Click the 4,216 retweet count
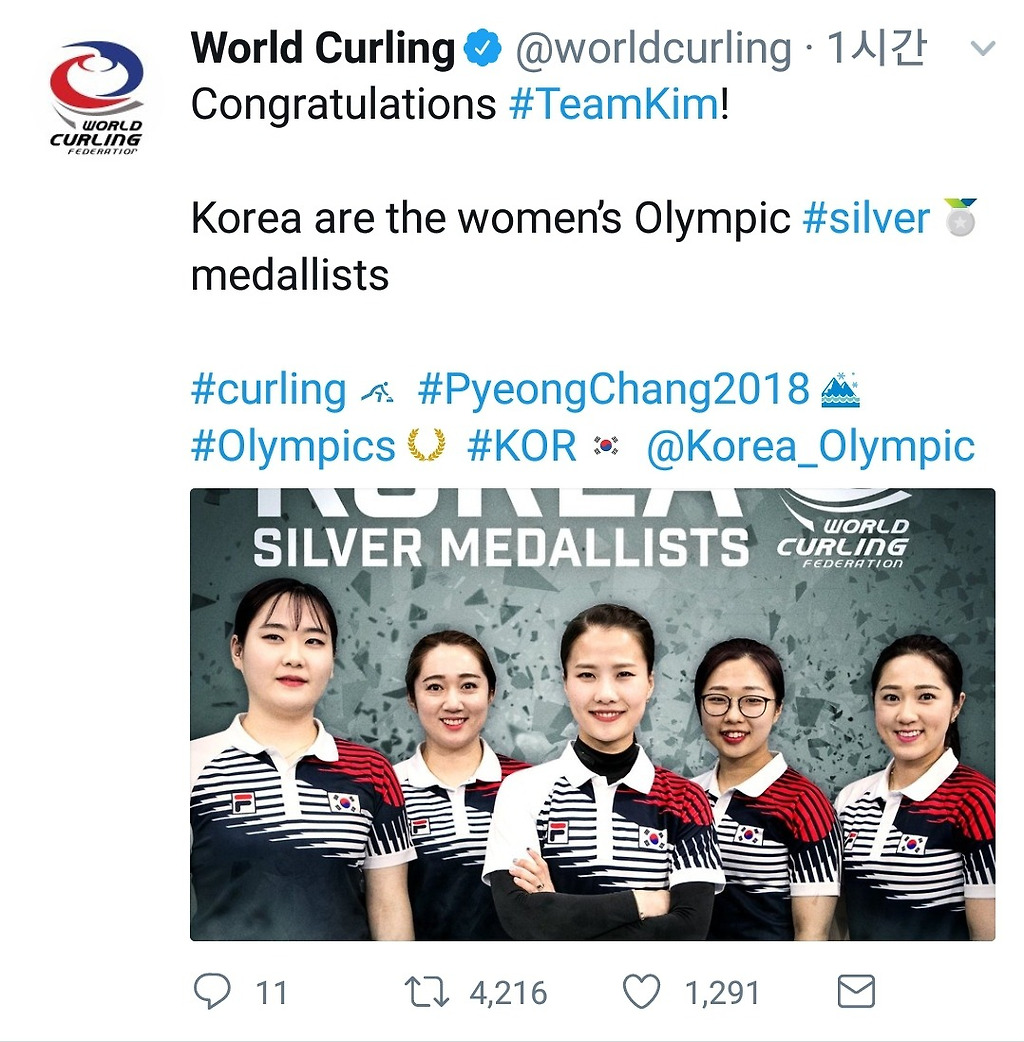The image size is (1024, 1042). (508, 993)
